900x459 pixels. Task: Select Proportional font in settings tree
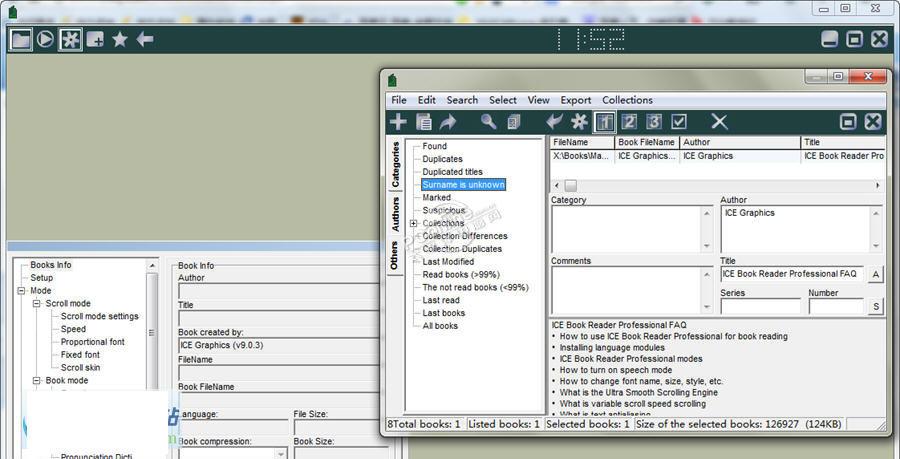click(92, 342)
